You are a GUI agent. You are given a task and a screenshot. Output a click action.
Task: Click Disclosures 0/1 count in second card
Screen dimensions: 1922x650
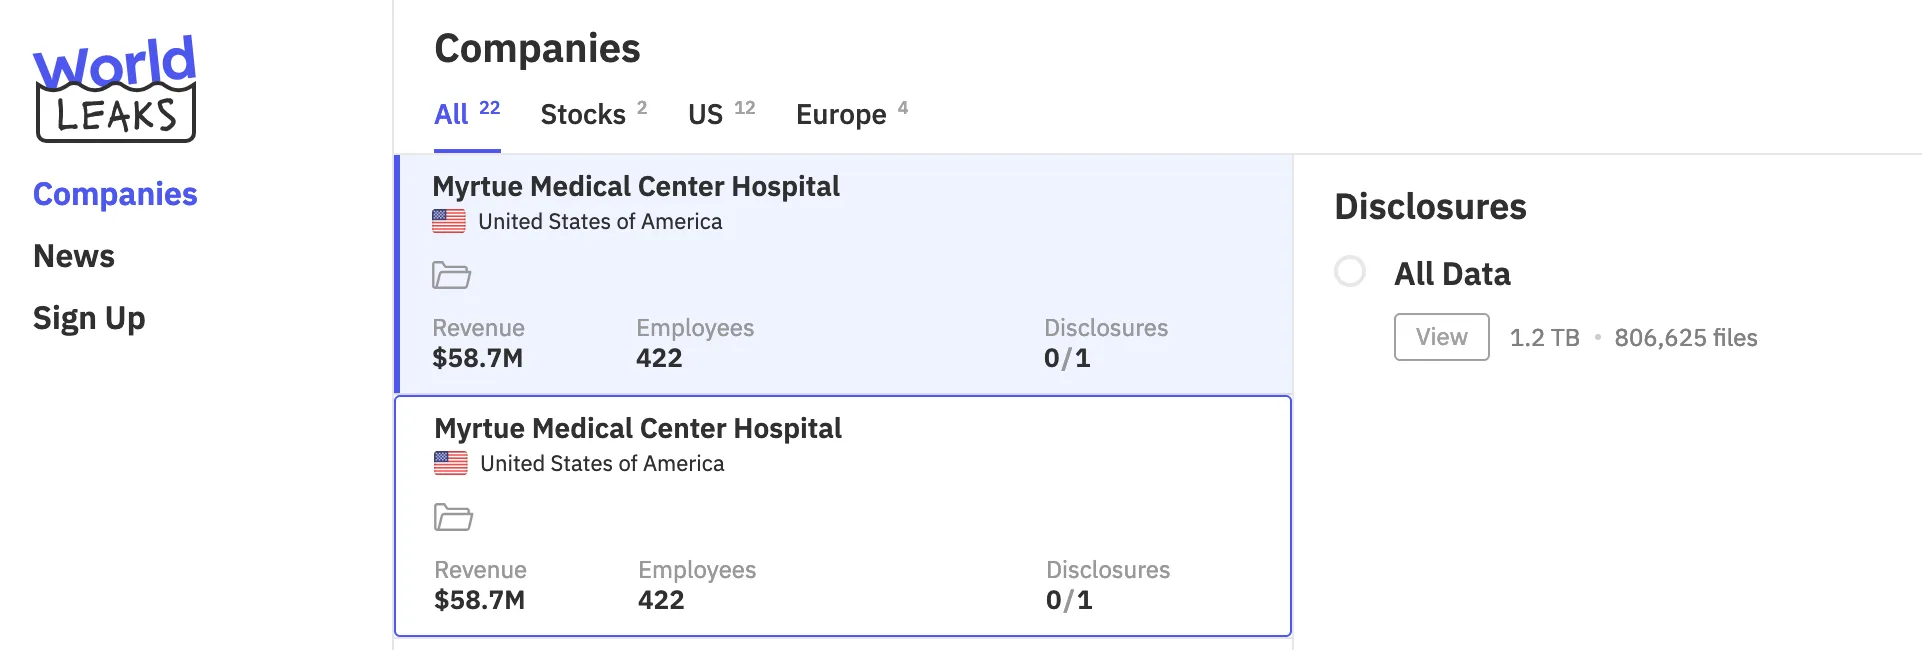(1069, 600)
